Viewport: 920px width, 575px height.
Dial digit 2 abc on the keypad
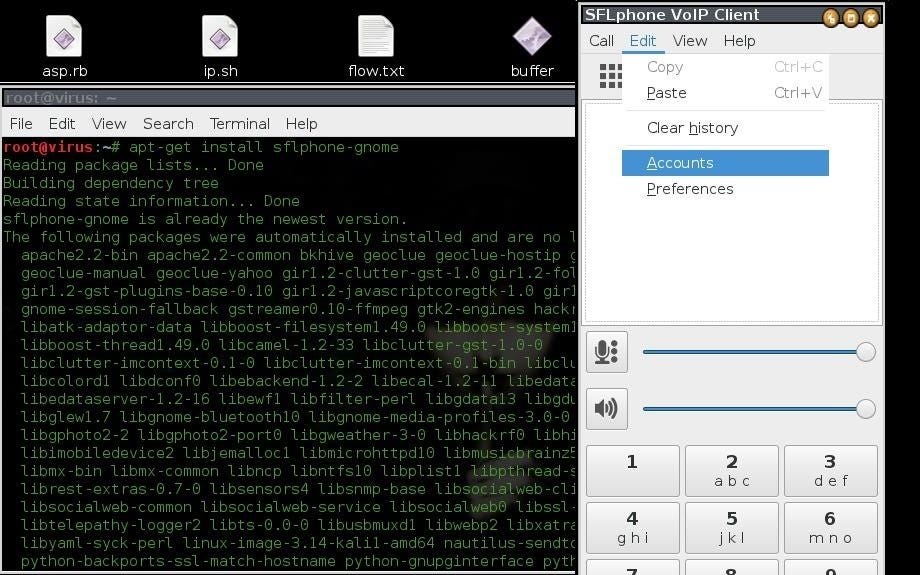732,471
